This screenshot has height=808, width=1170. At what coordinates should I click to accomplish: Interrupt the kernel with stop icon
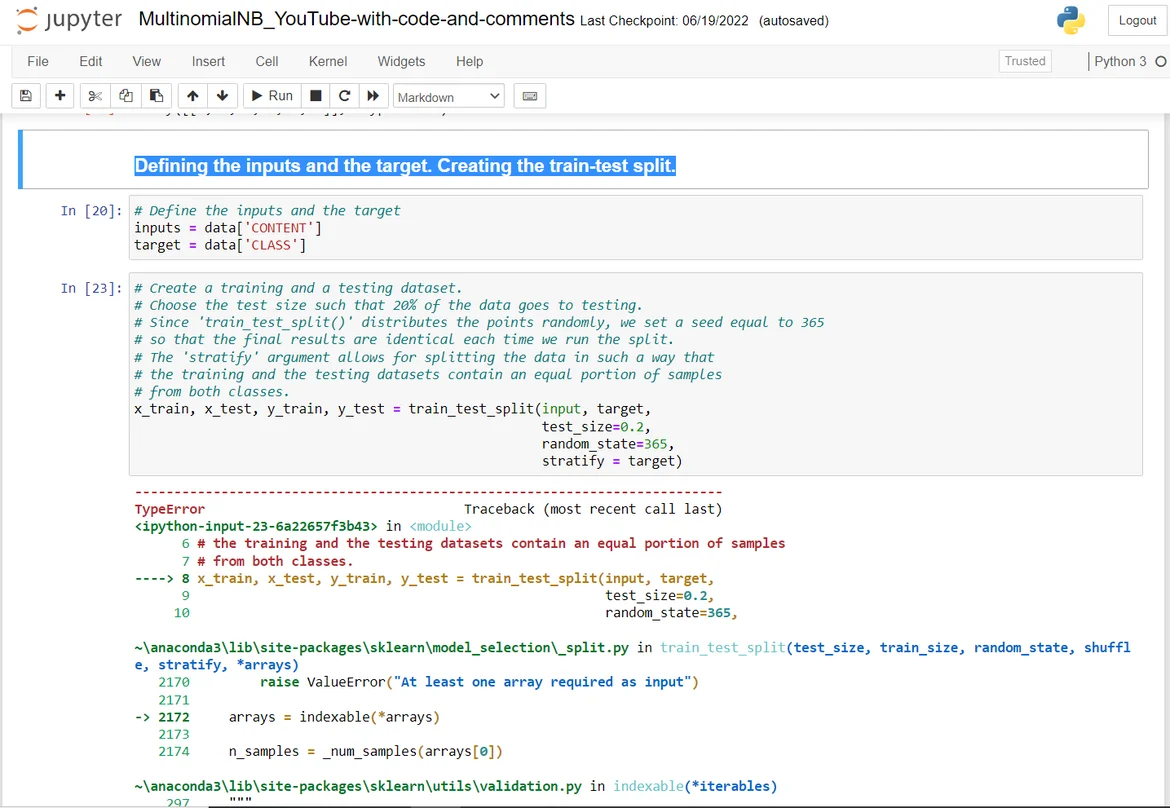tap(316, 96)
